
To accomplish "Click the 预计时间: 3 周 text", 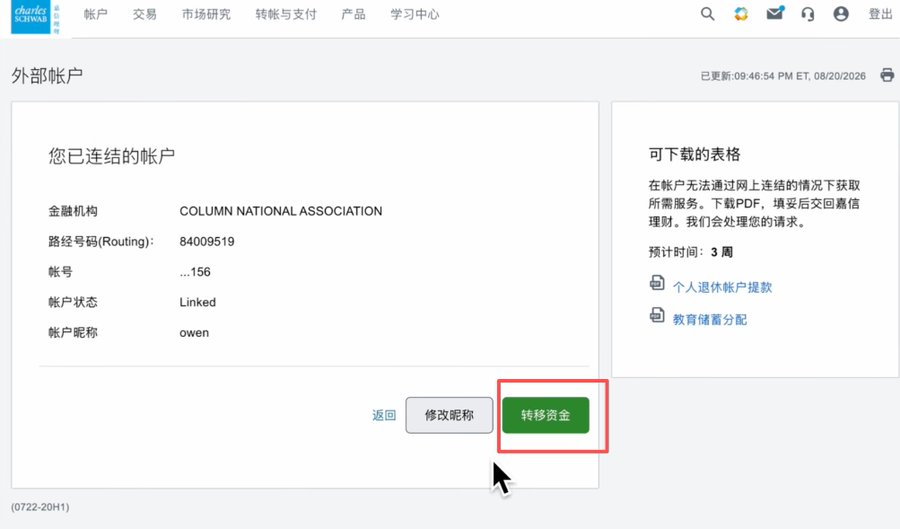I will [x=690, y=252].
